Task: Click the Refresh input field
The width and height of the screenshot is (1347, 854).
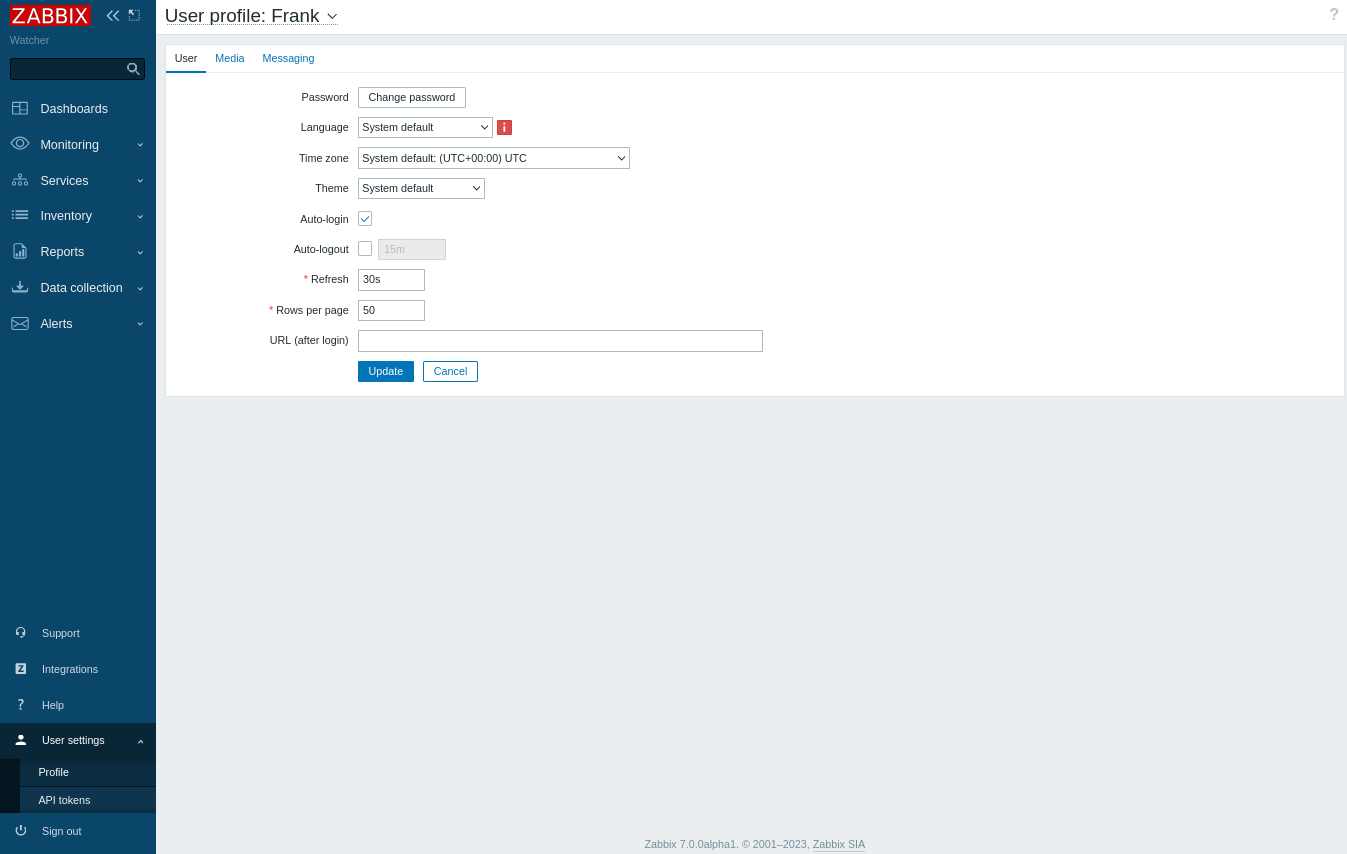Action: [391, 280]
